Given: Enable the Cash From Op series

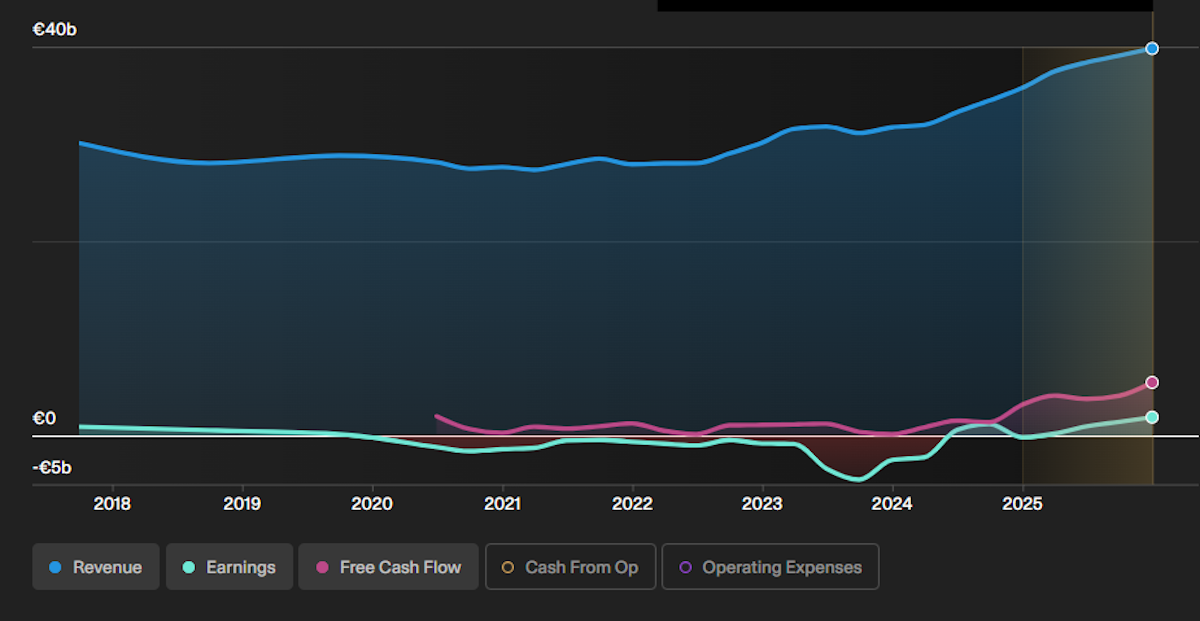Looking at the screenshot, I should click(x=570, y=567).
